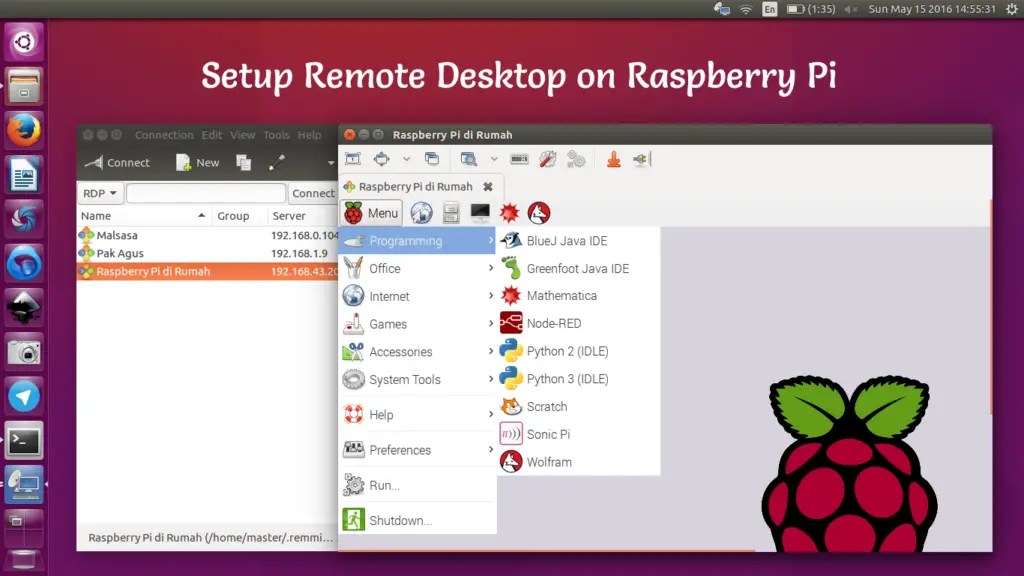Click the quick connect server address field
The width and height of the screenshot is (1024, 576).
point(204,193)
